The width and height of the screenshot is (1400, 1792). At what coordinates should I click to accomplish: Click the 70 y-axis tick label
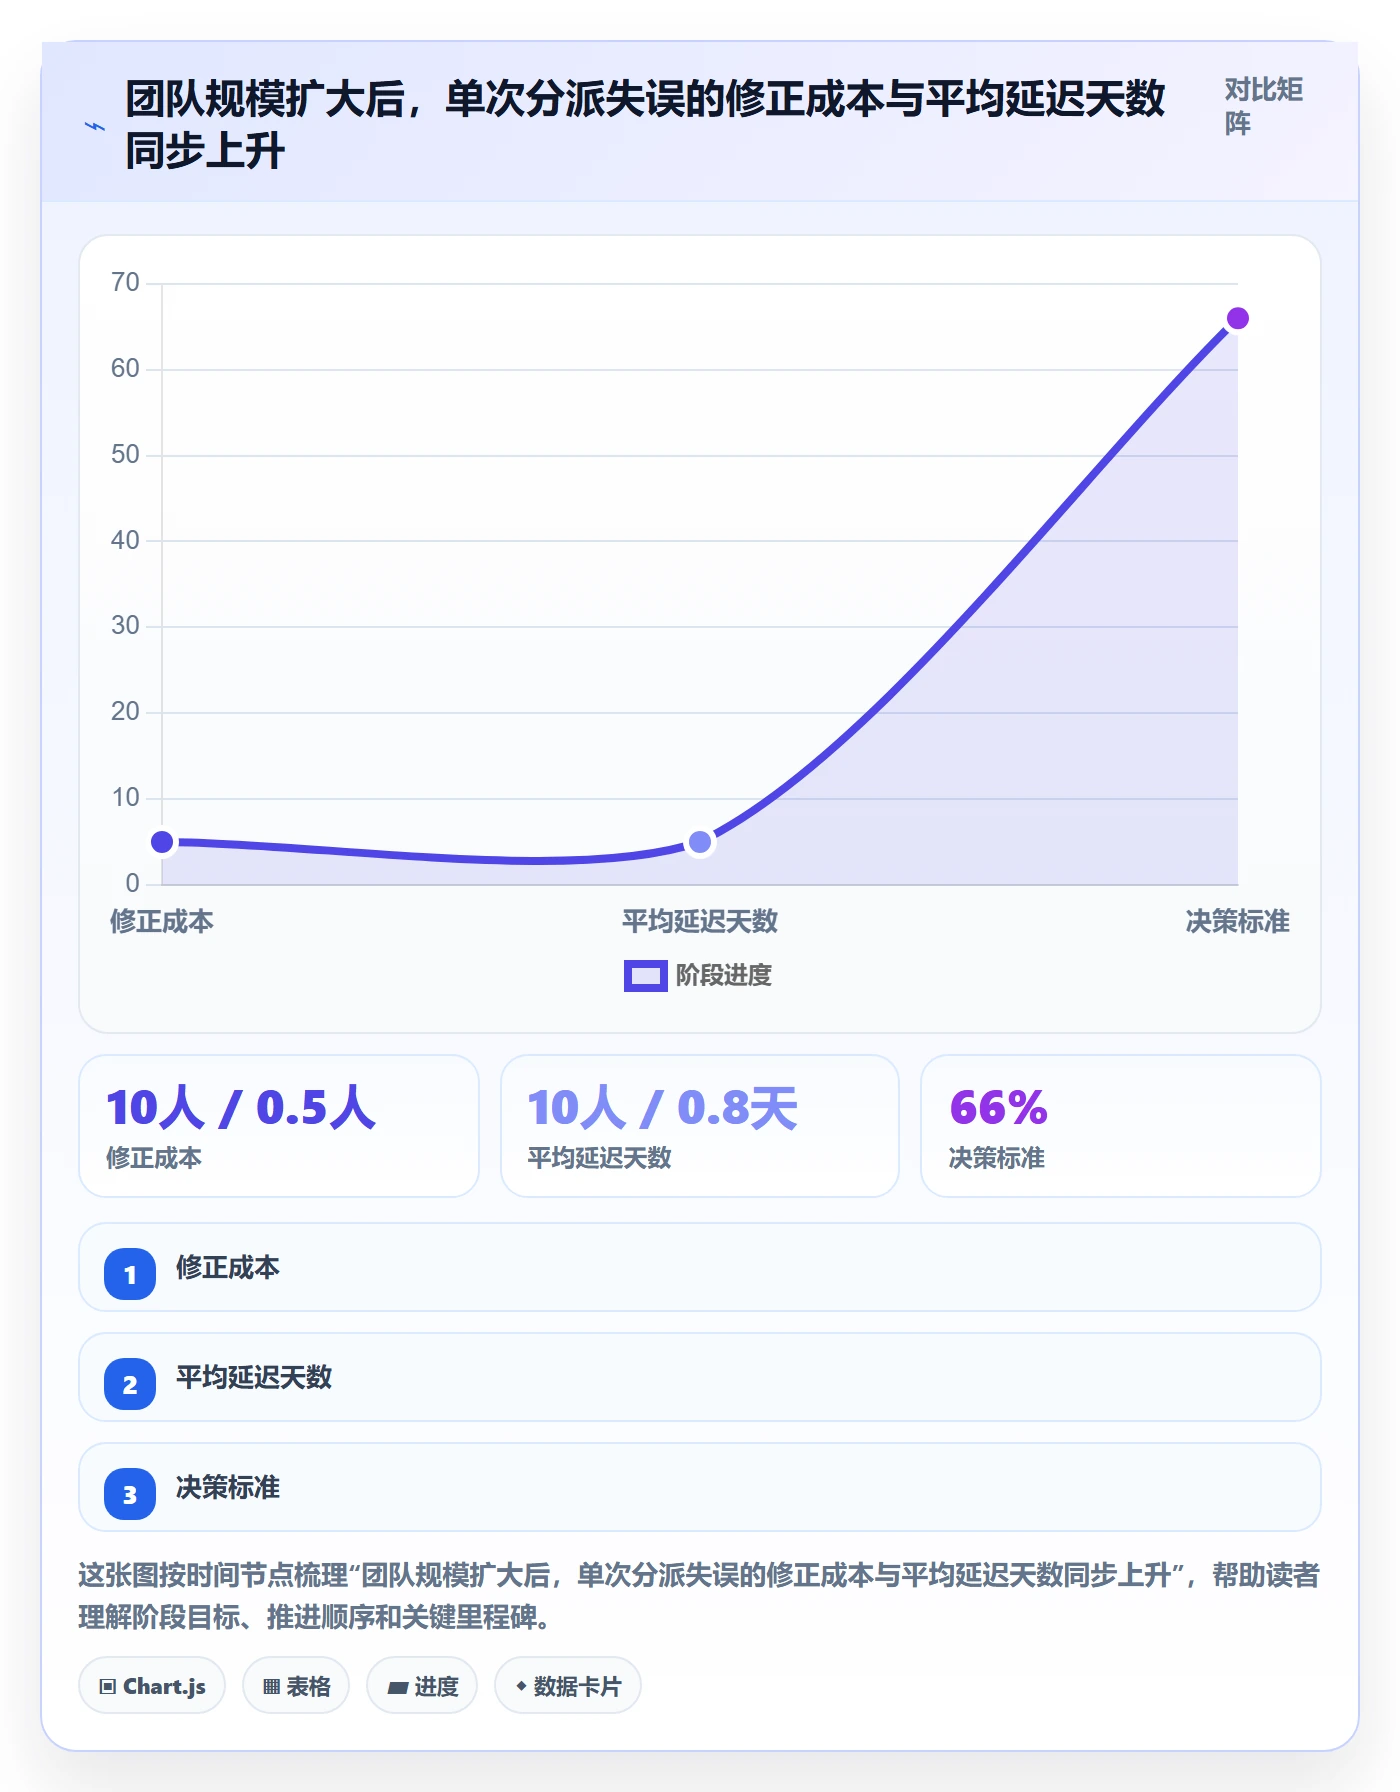click(x=125, y=282)
